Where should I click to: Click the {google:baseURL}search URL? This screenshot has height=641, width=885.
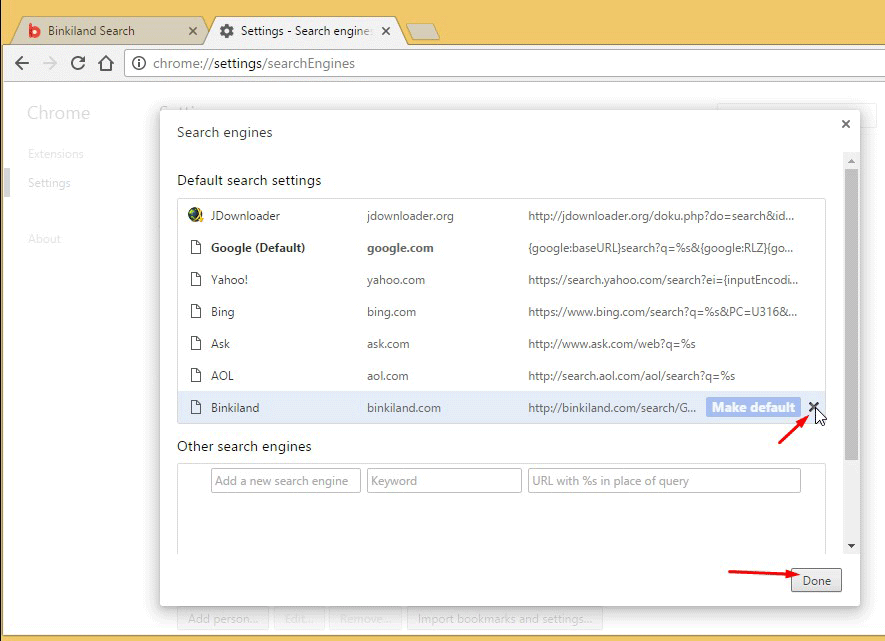[660, 248]
